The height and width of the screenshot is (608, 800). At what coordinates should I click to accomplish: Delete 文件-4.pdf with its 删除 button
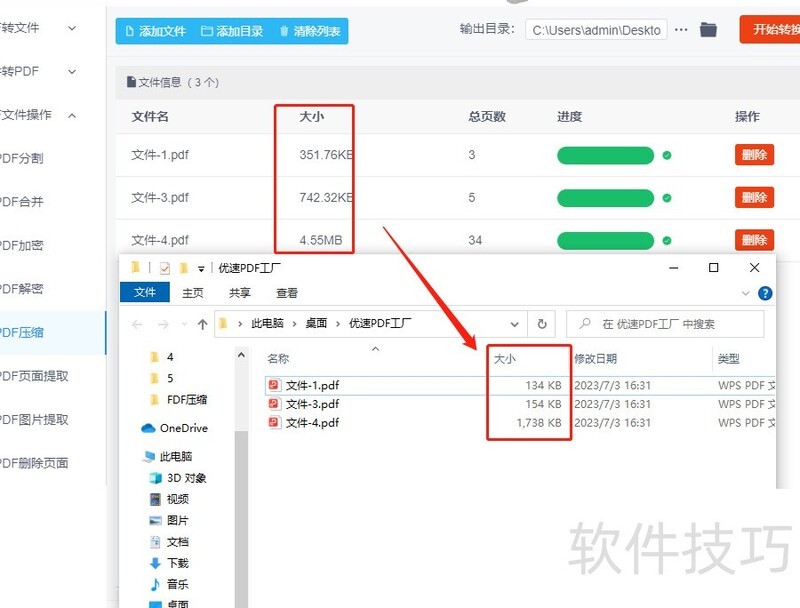(754, 240)
